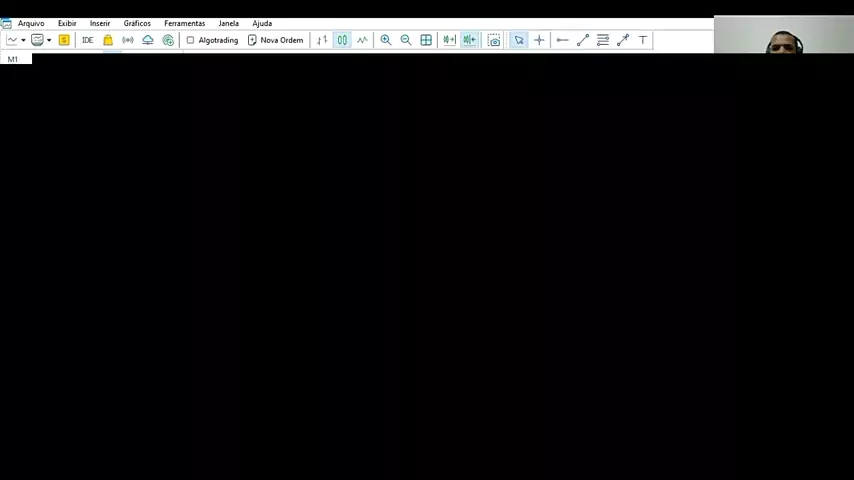
Task: Zoom out on the chart
Action: tap(406, 40)
